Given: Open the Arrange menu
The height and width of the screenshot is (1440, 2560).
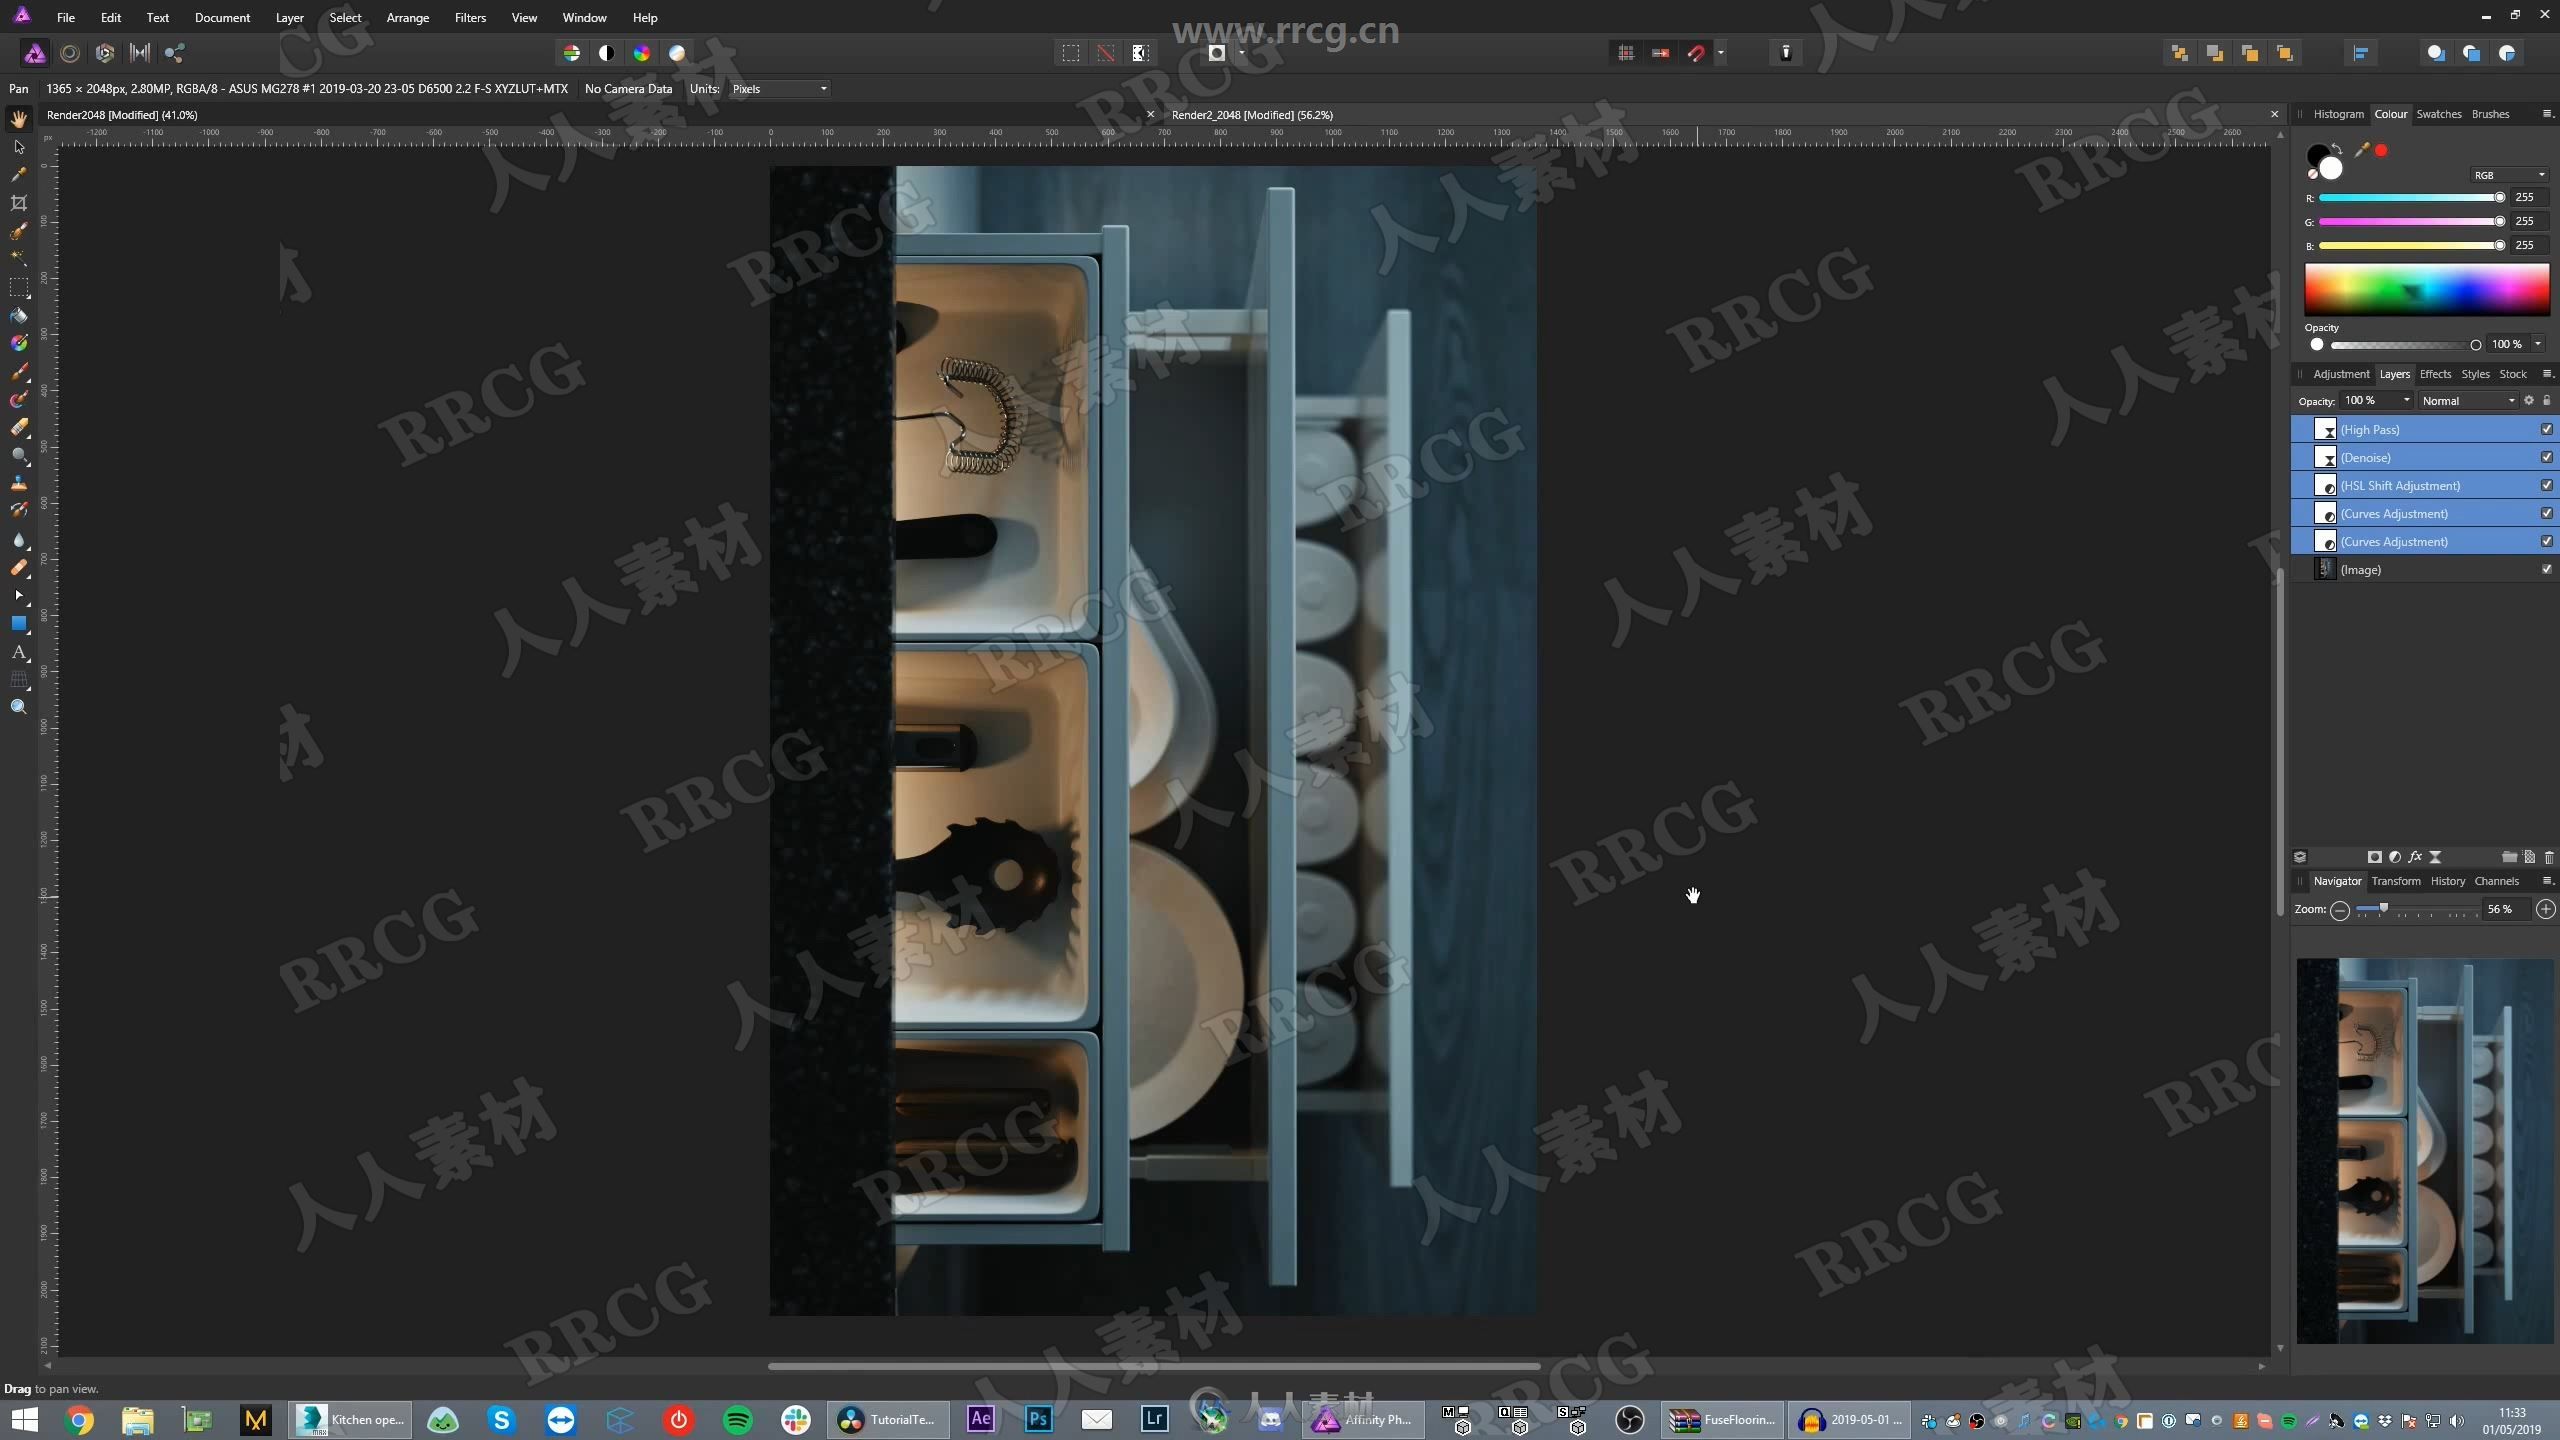Looking at the screenshot, I should coord(407,18).
